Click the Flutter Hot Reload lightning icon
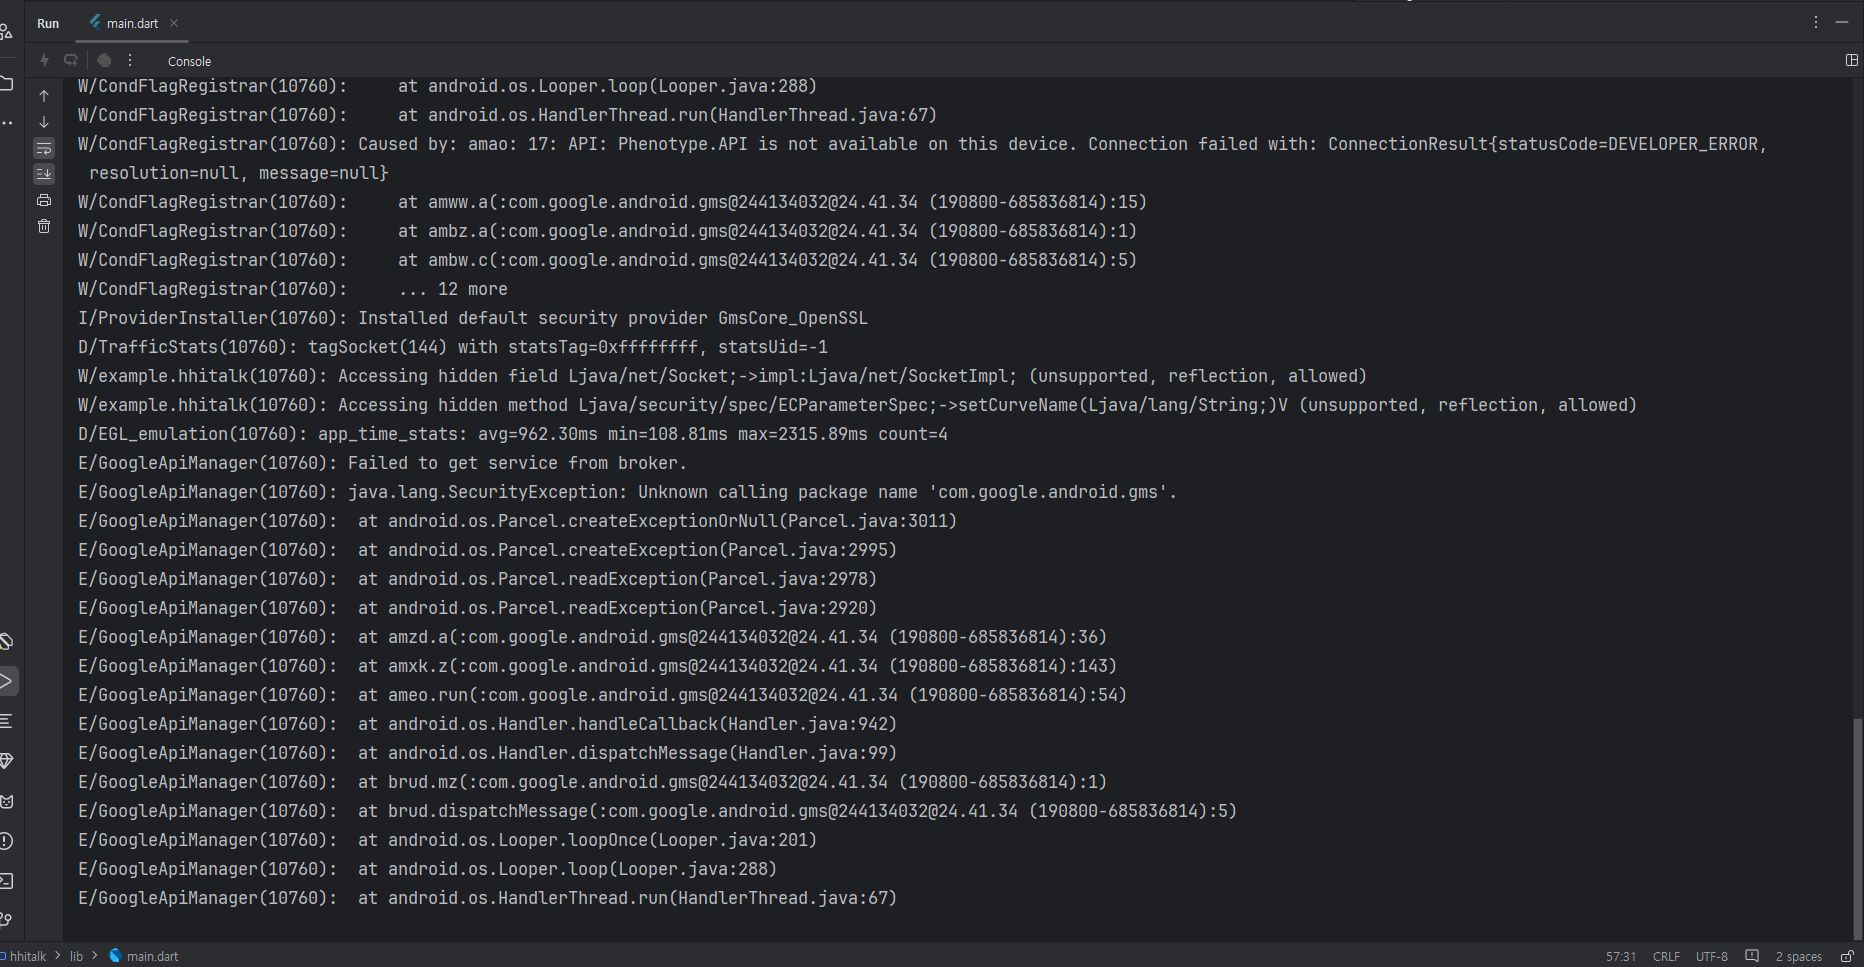This screenshot has width=1864, height=967. click(44, 60)
